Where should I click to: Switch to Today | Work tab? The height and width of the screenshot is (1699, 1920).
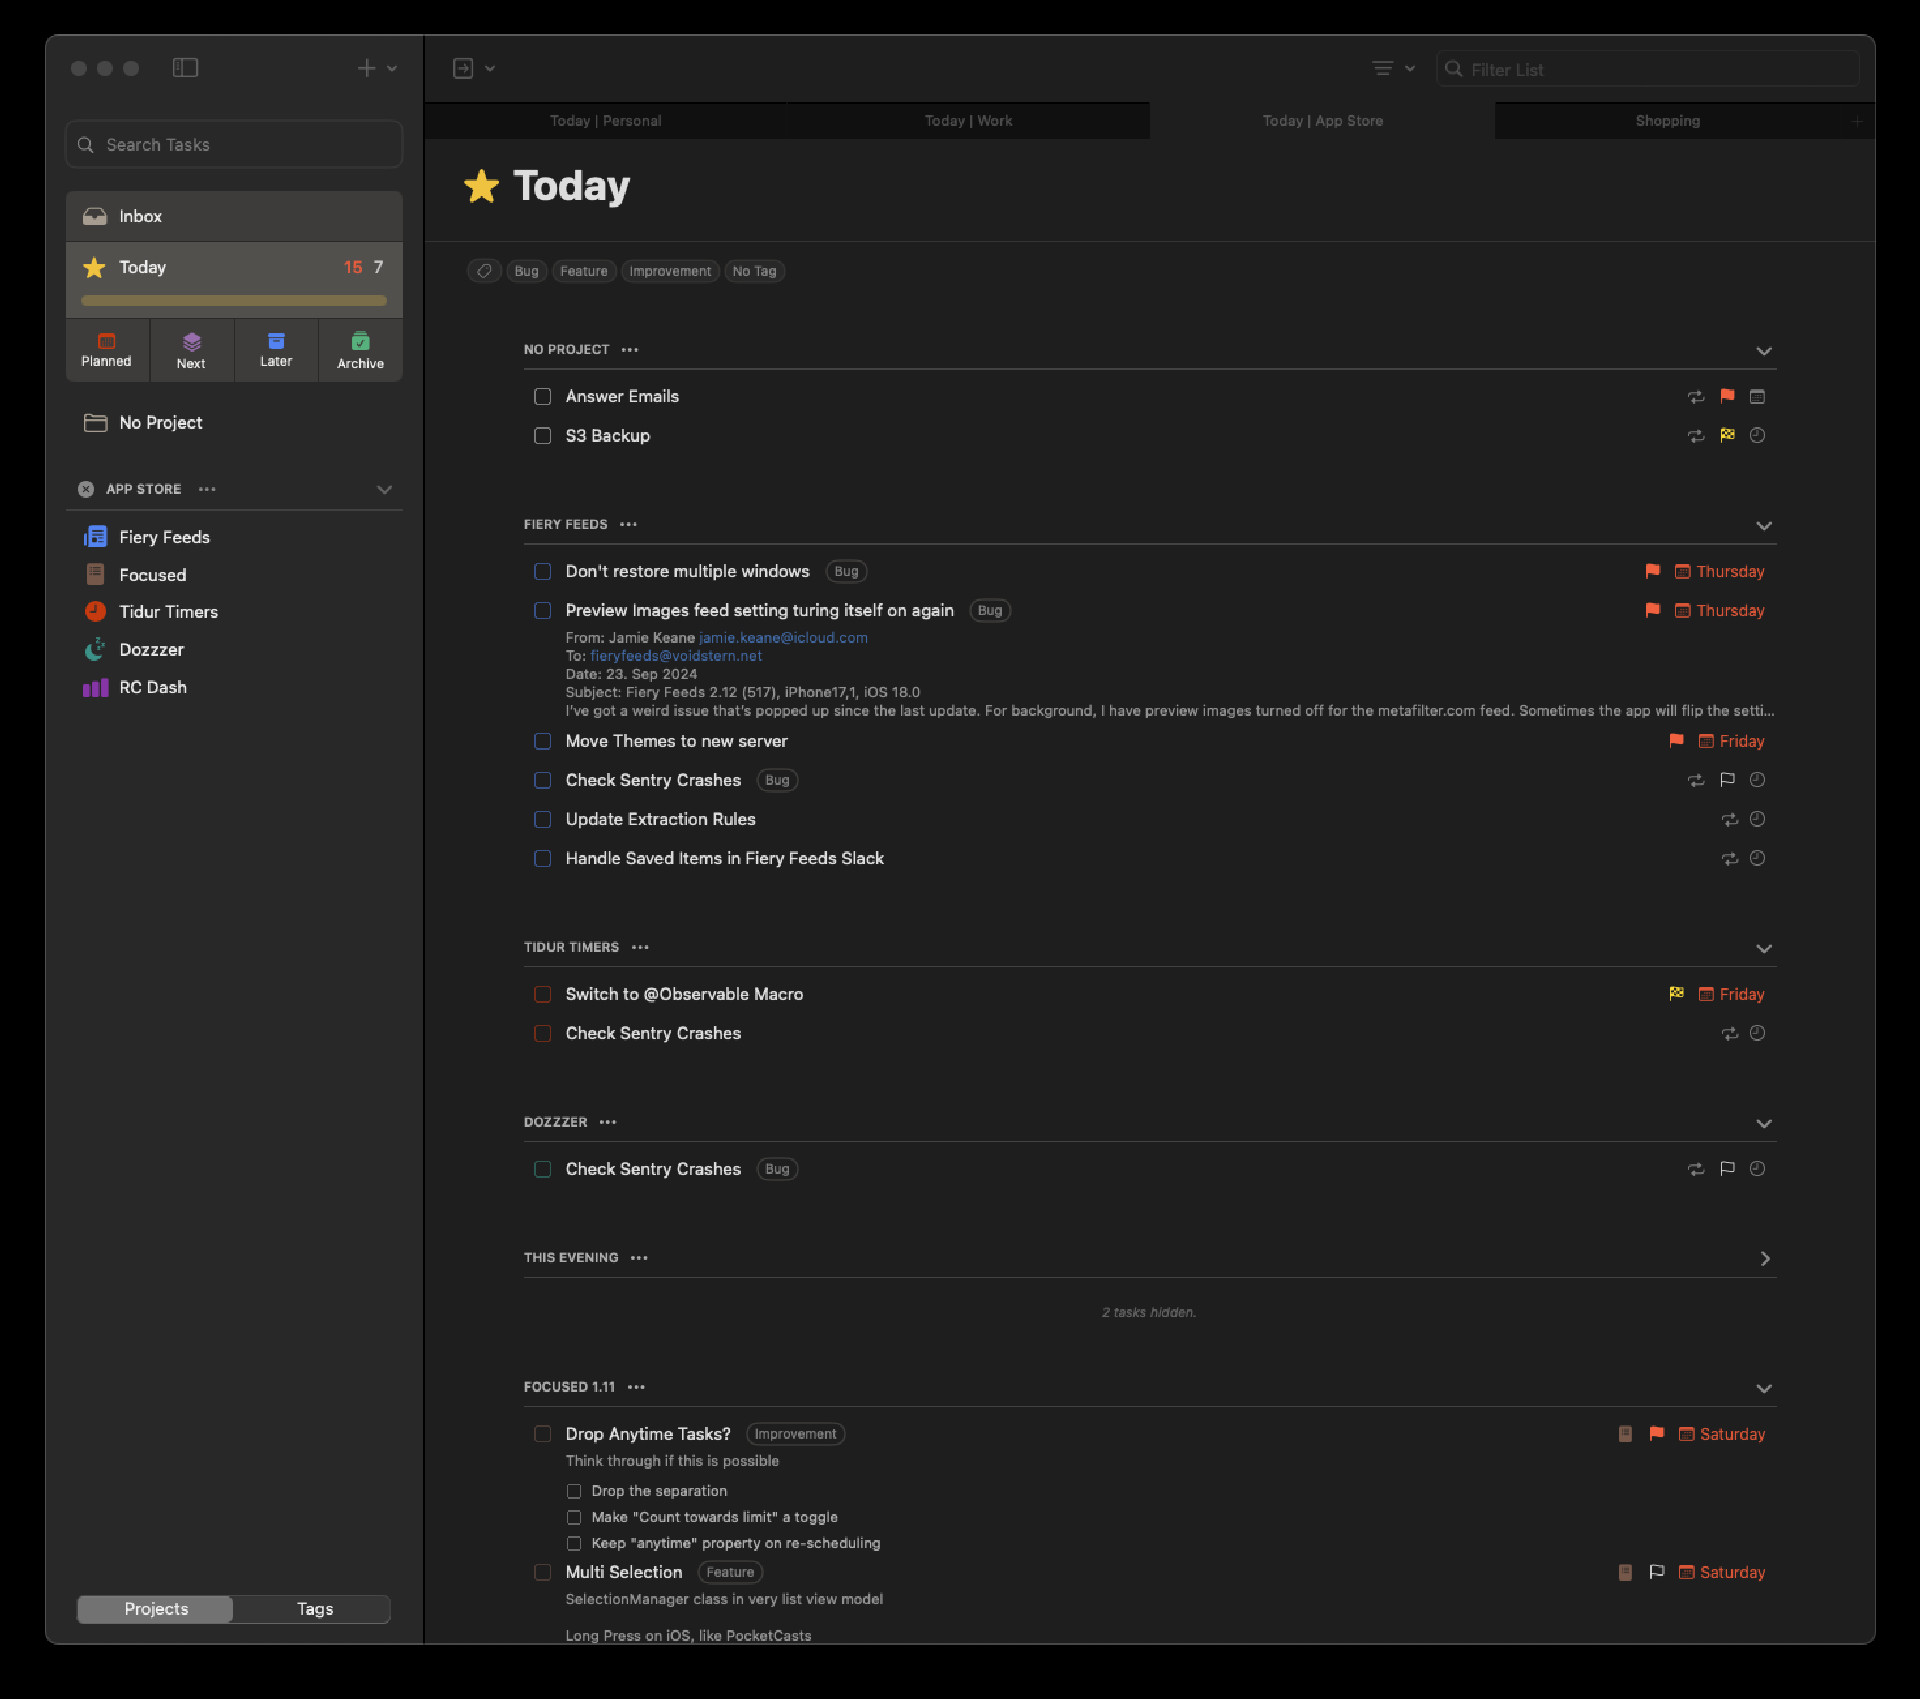point(968,120)
